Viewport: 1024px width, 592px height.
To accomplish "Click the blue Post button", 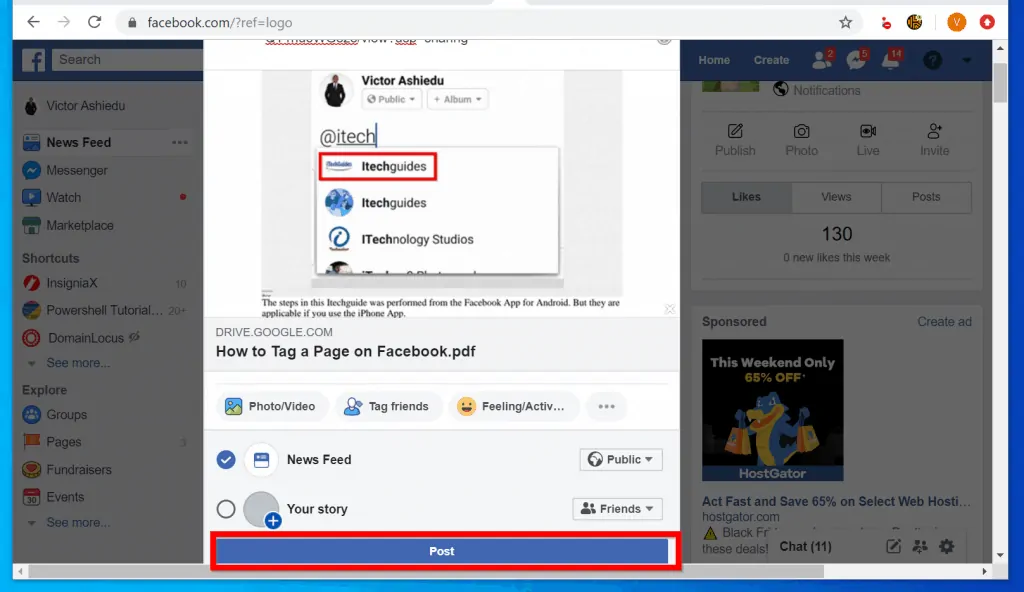I will tap(442, 551).
